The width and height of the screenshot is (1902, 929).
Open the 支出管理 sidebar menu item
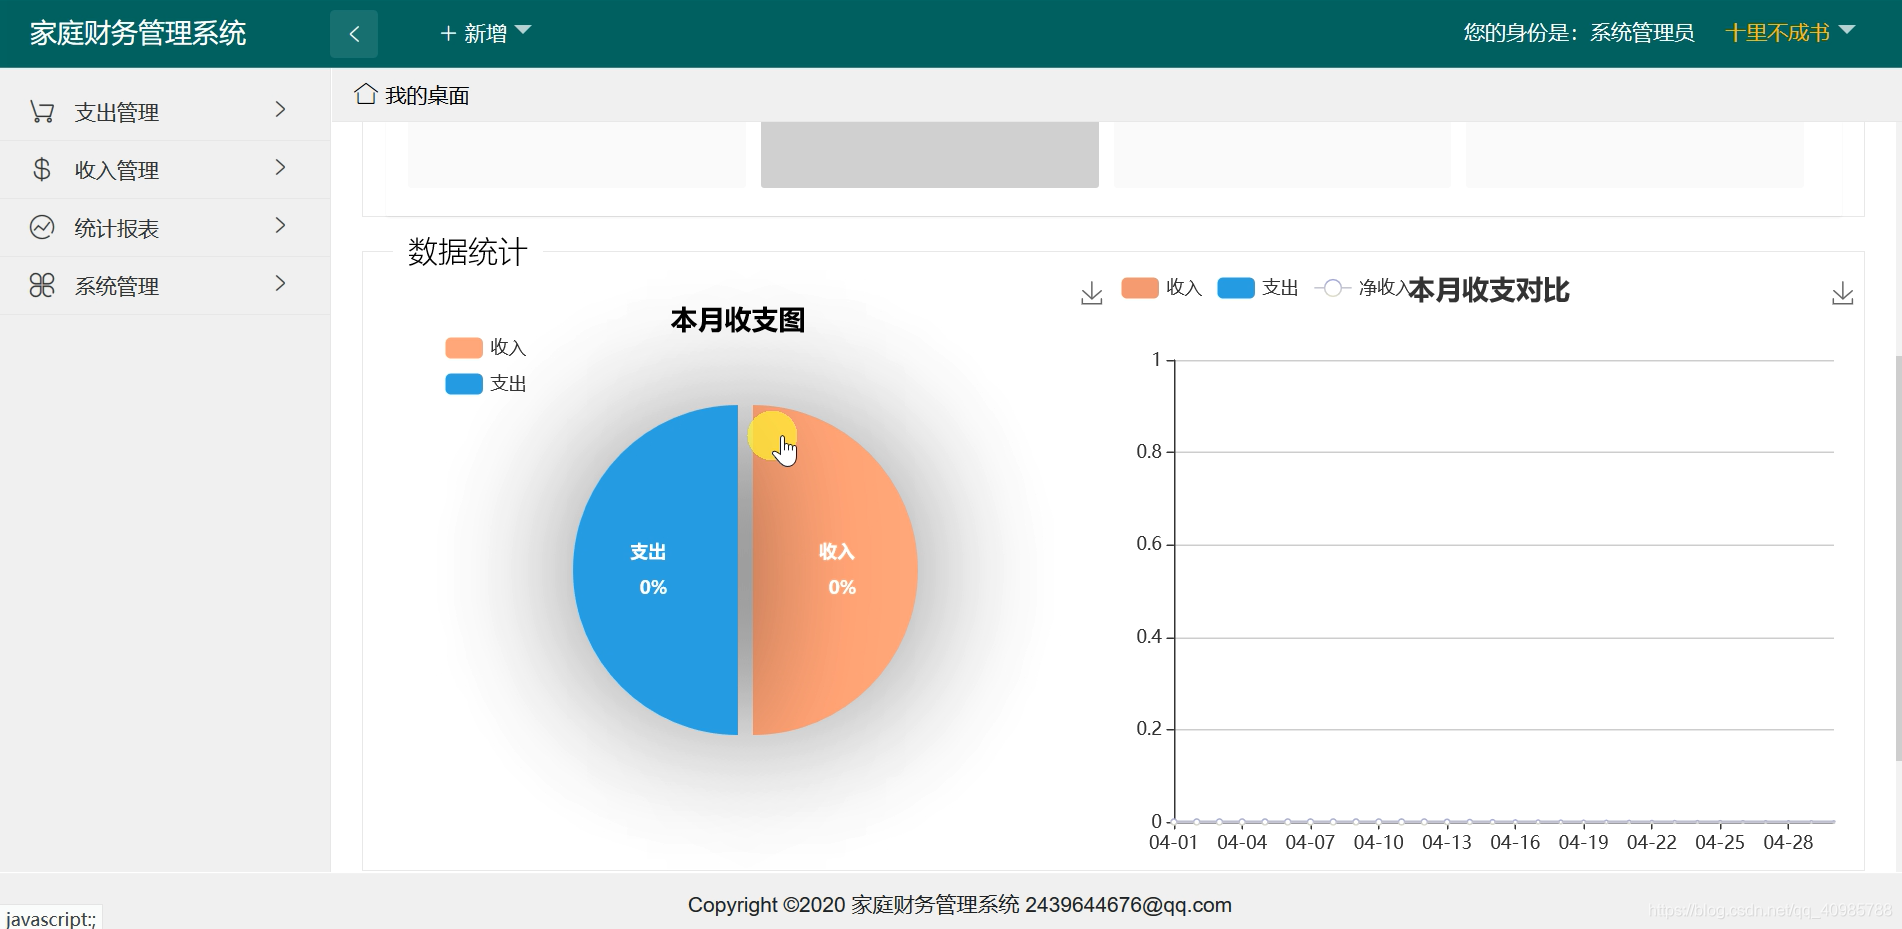coord(165,112)
